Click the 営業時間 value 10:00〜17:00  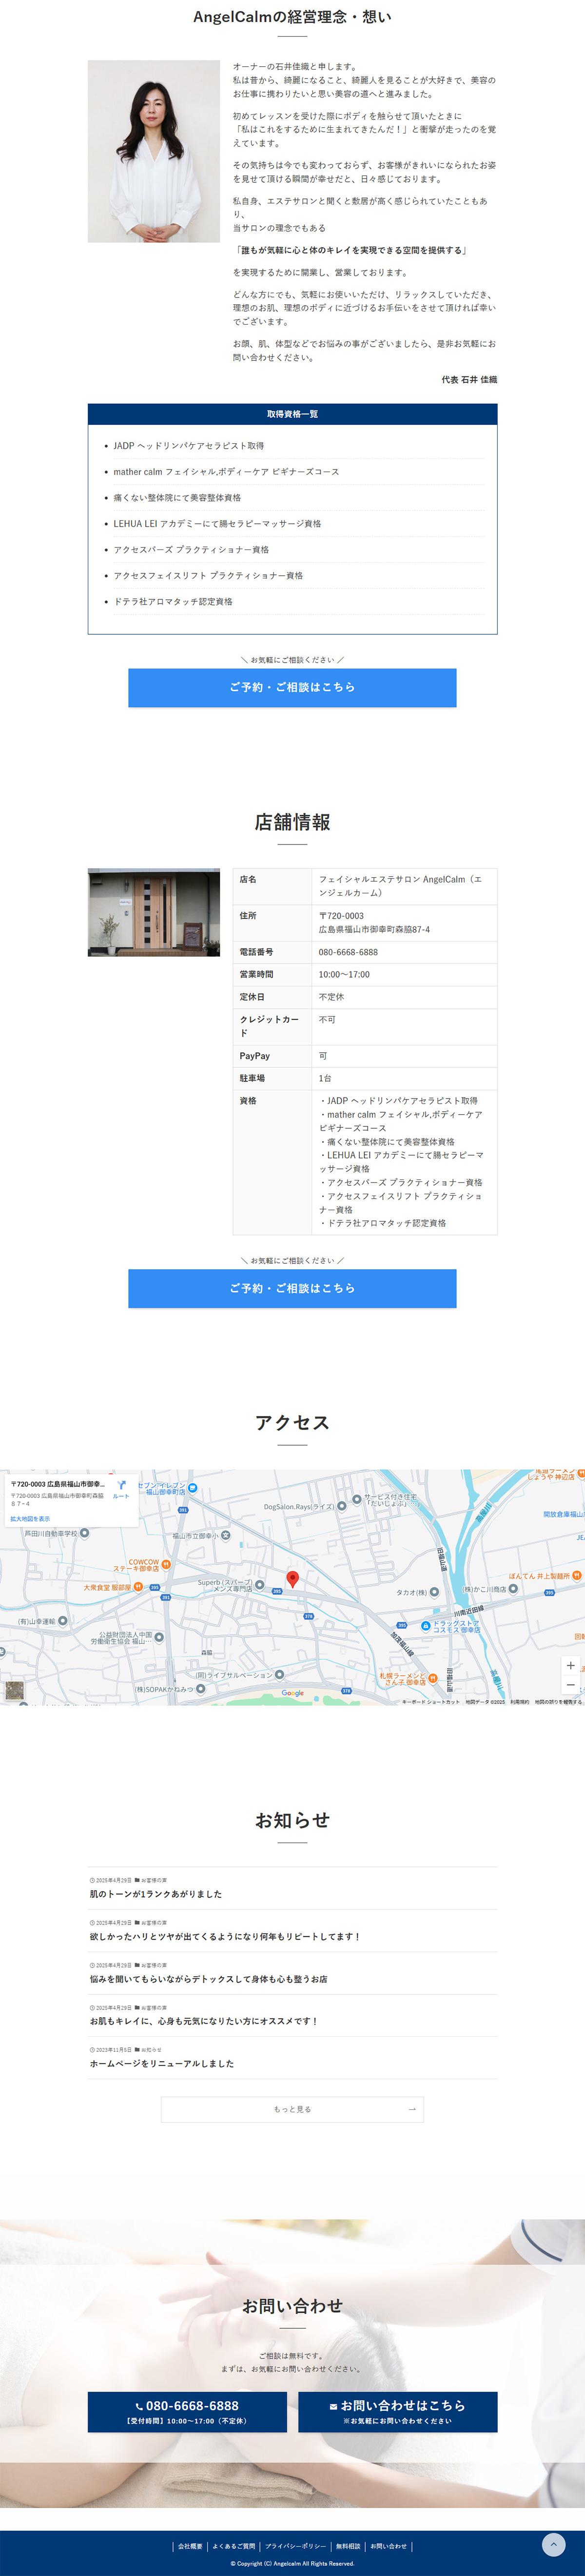click(x=344, y=974)
